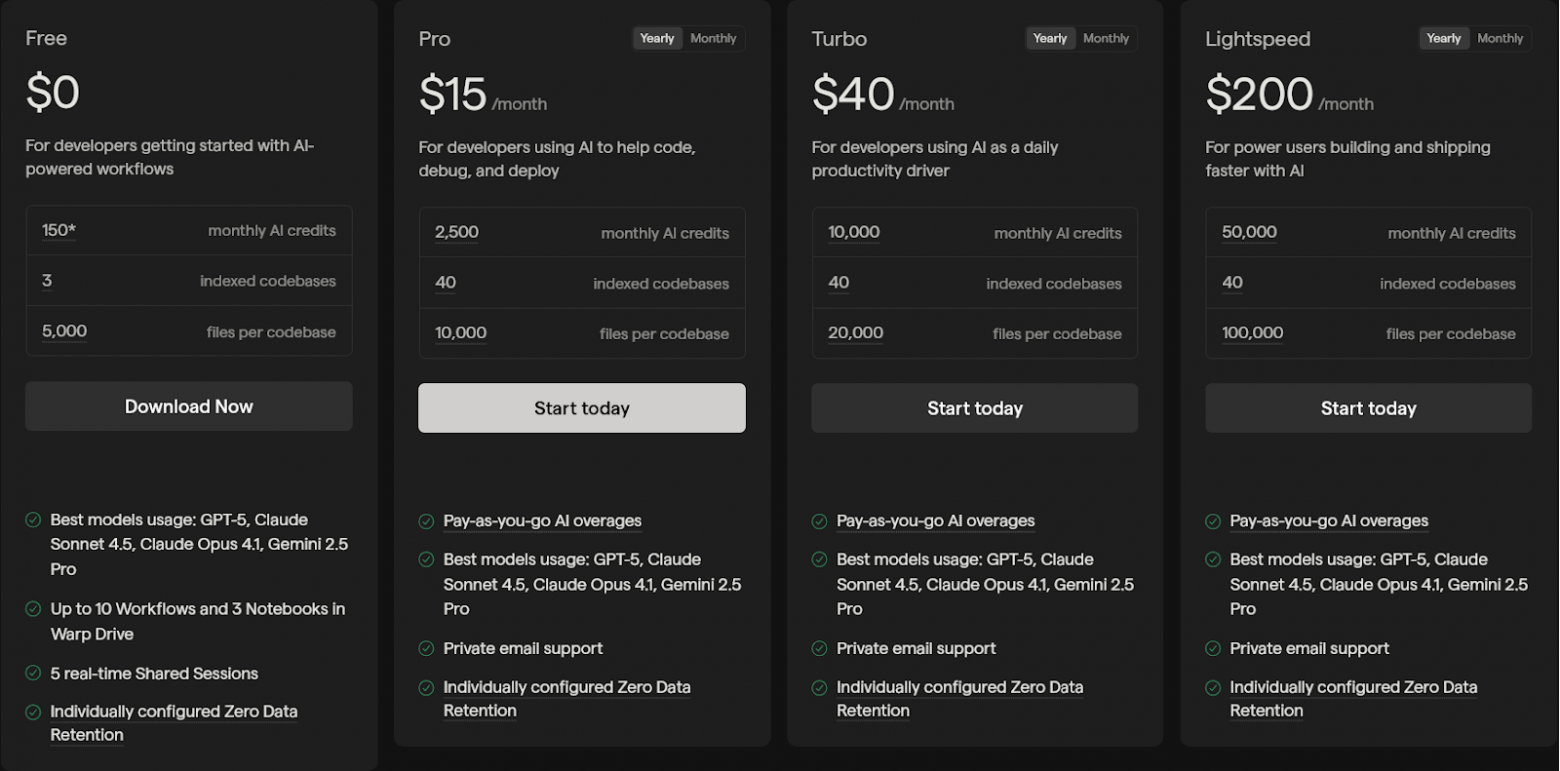The height and width of the screenshot is (771, 1560).
Task: Select Yearly billing for Pro plan
Action: (x=657, y=39)
